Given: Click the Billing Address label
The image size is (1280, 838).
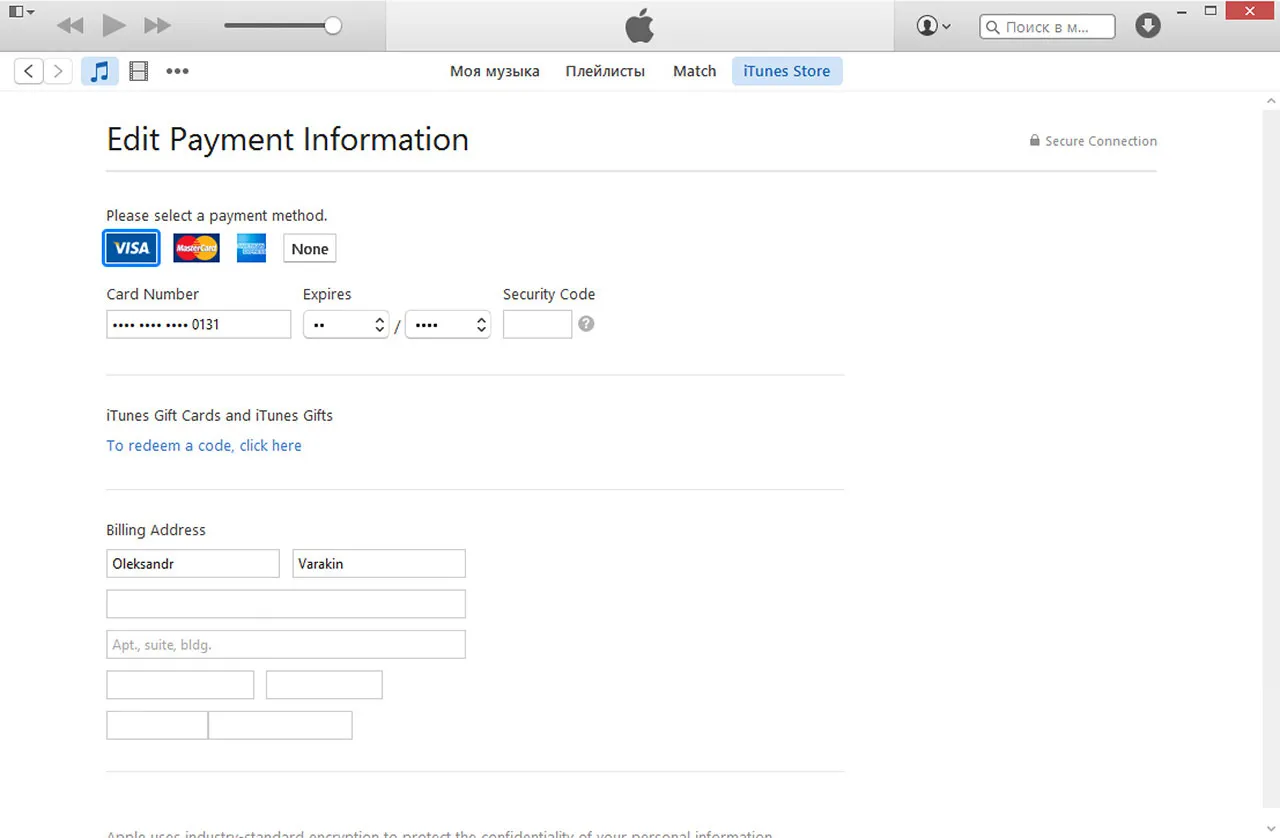Looking at the screenshot, I should coord(156,530).
